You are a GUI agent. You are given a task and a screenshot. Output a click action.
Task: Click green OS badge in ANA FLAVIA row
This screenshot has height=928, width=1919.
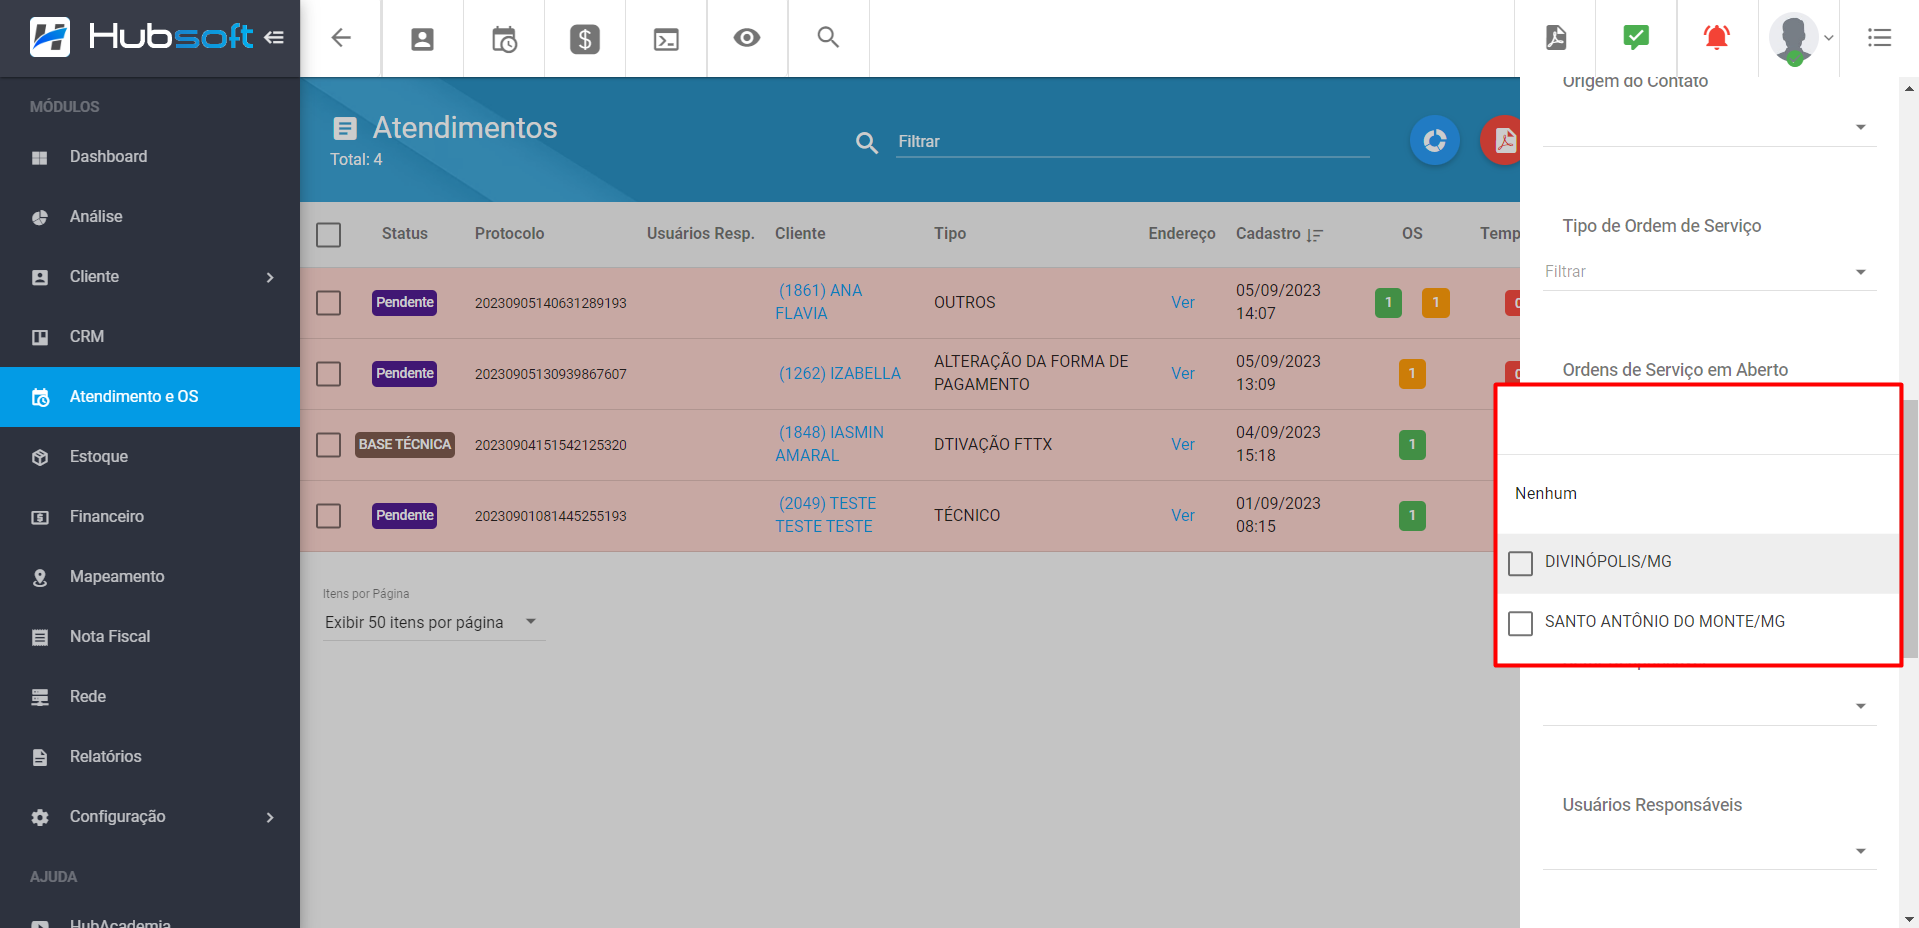tap(1388, 303)
